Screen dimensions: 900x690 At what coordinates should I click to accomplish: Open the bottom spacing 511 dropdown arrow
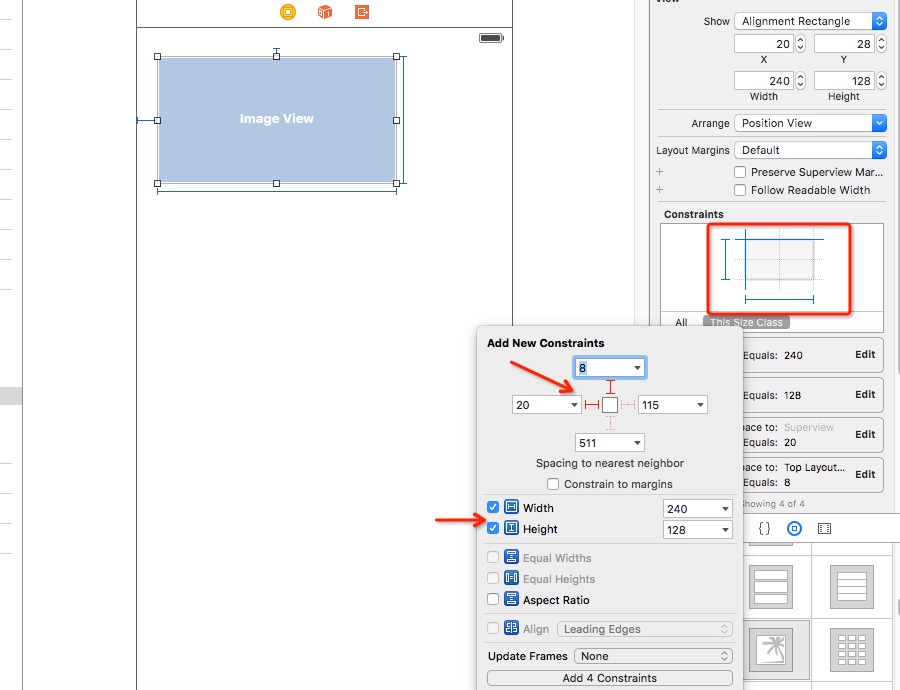point(637,443)
